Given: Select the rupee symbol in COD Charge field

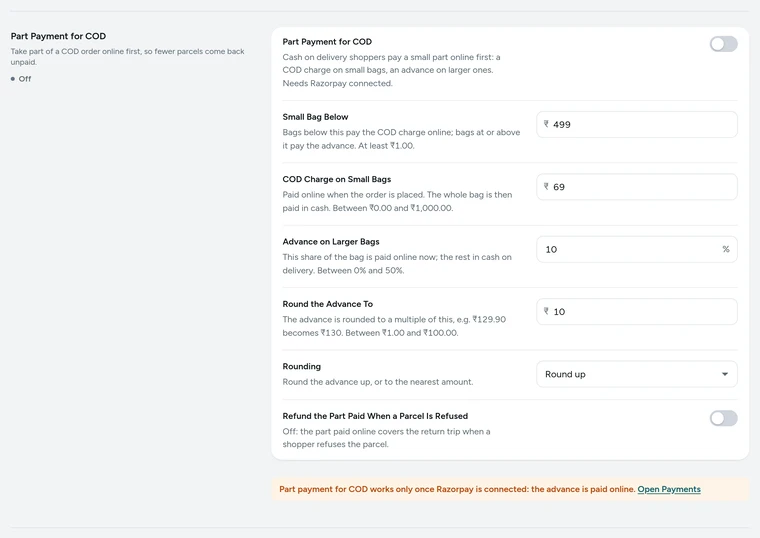Looking at the screenshot, I should coord(546,187).
